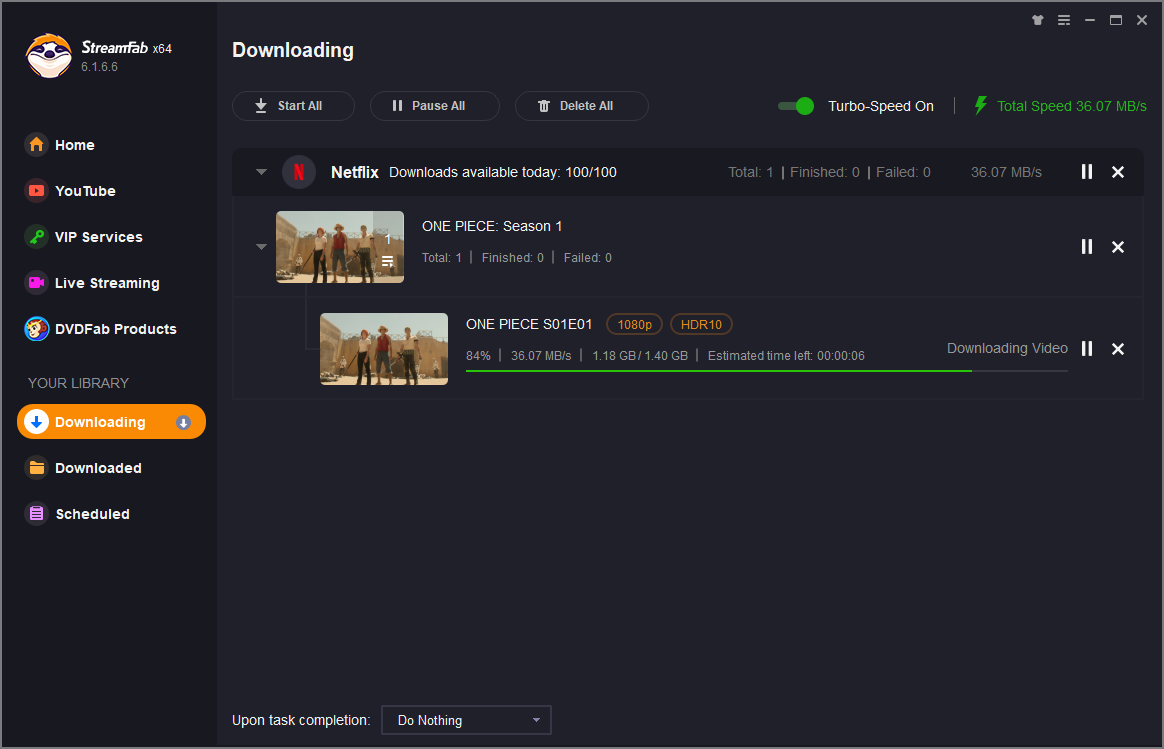Collapse the ONE PIECE Season 1 entry
This screenshot has width=1164, height=749.
click(x=261, y=247)
